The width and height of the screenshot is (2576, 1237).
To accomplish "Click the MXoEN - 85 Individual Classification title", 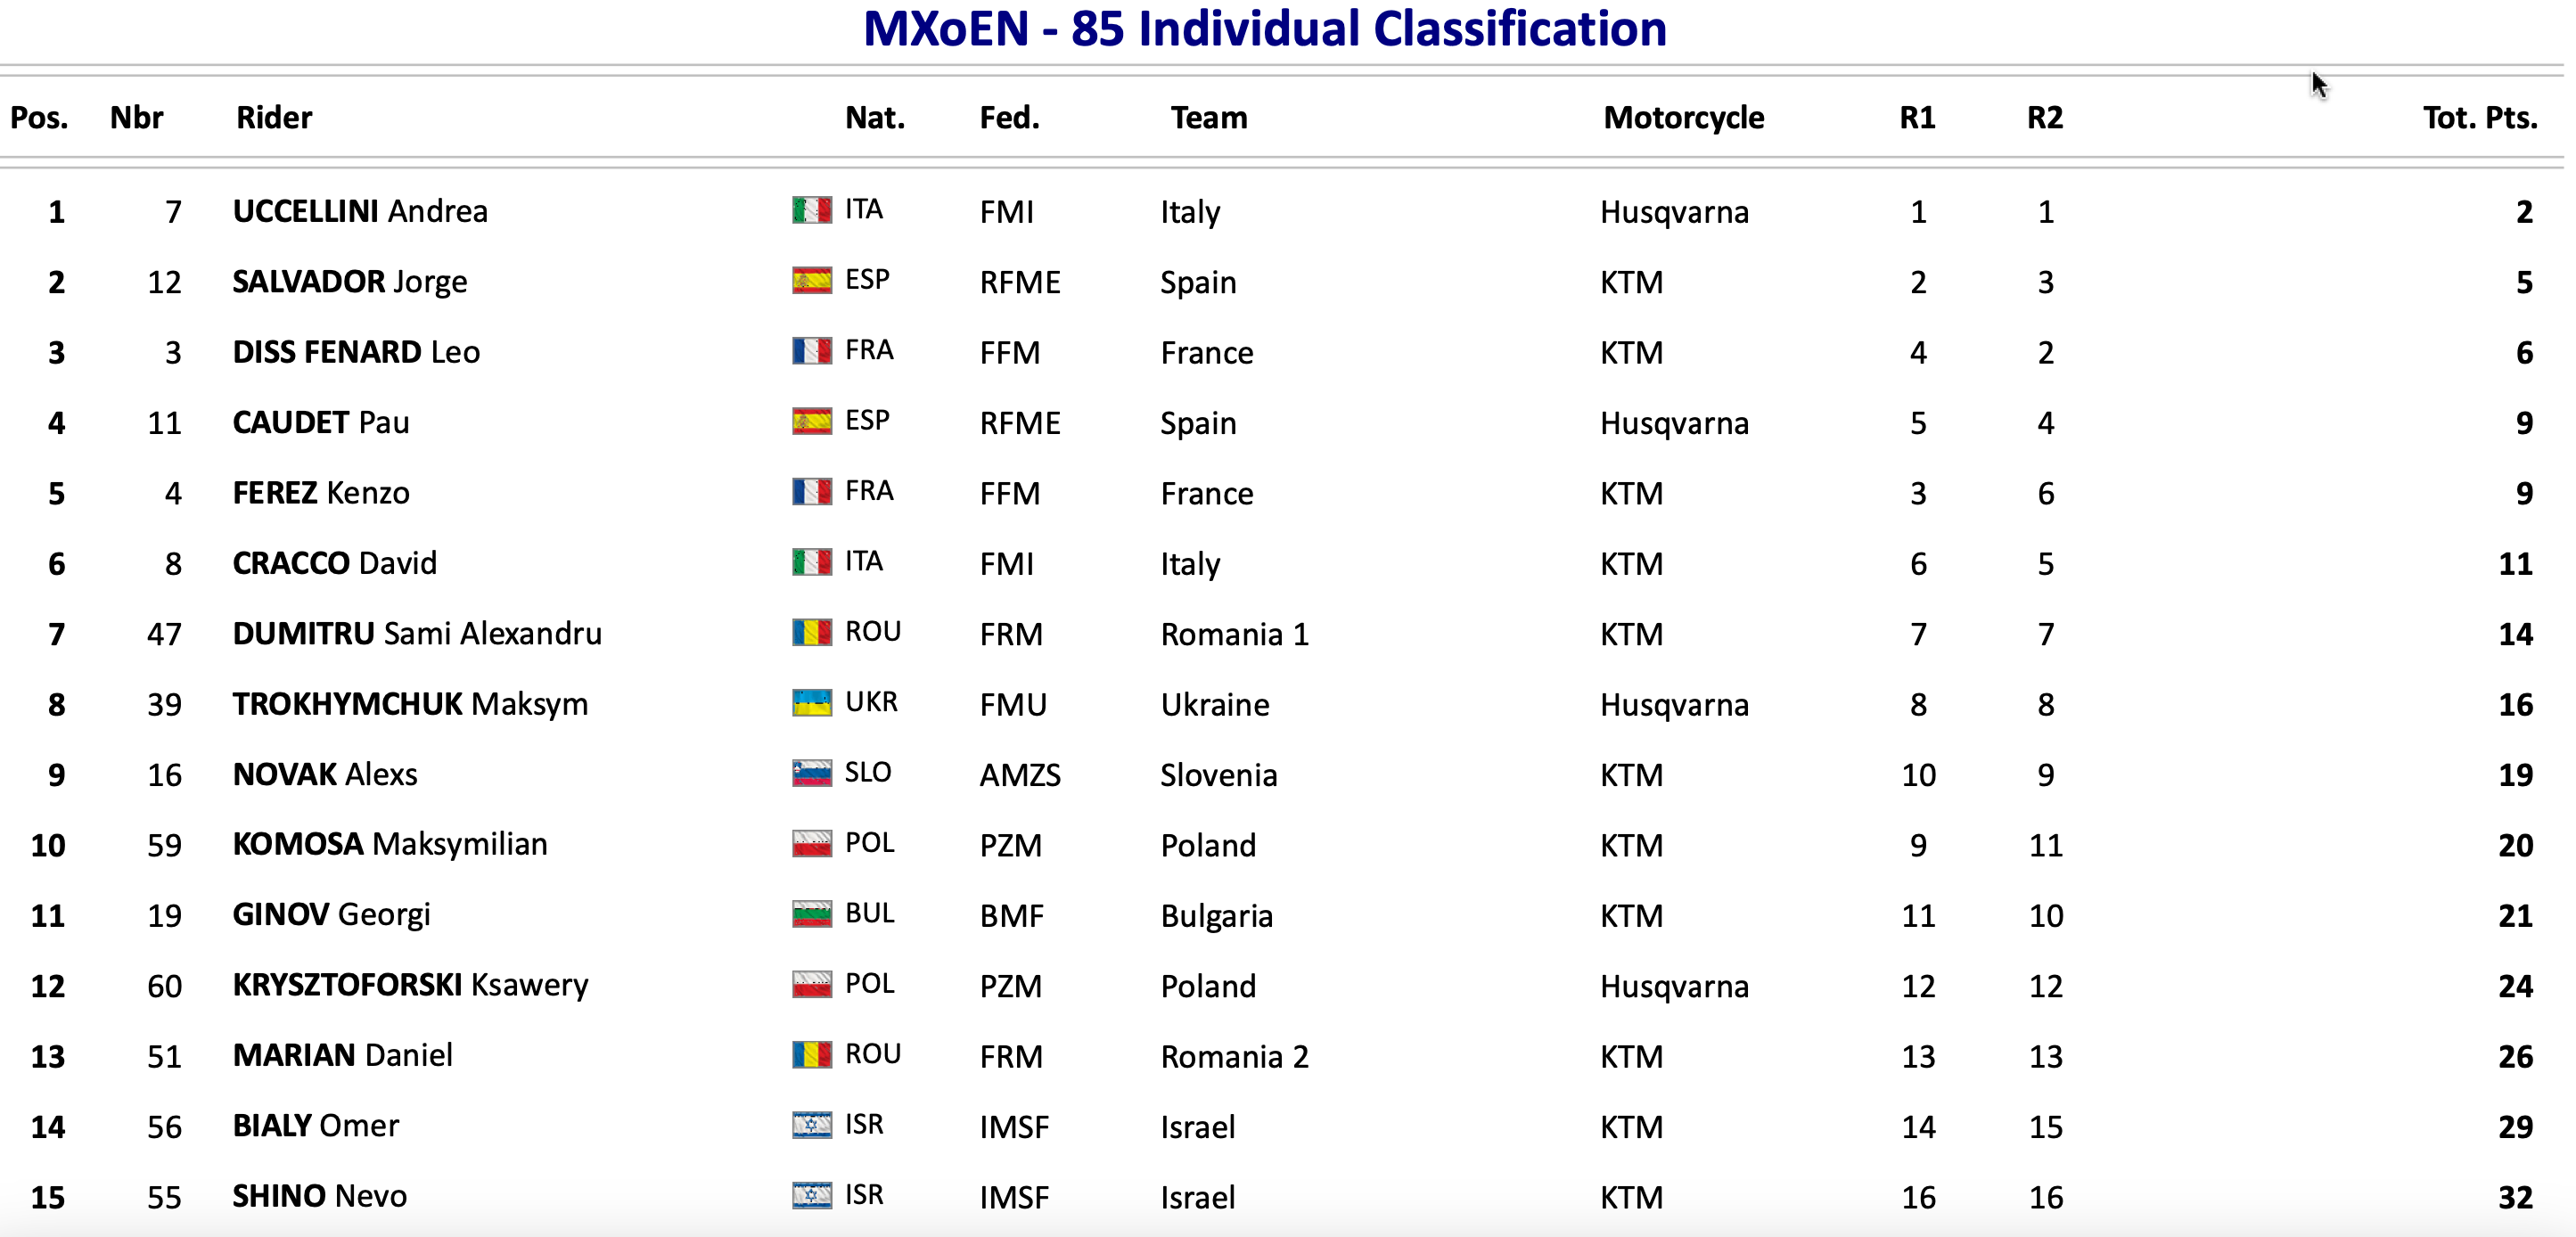I will [1265, 28].
